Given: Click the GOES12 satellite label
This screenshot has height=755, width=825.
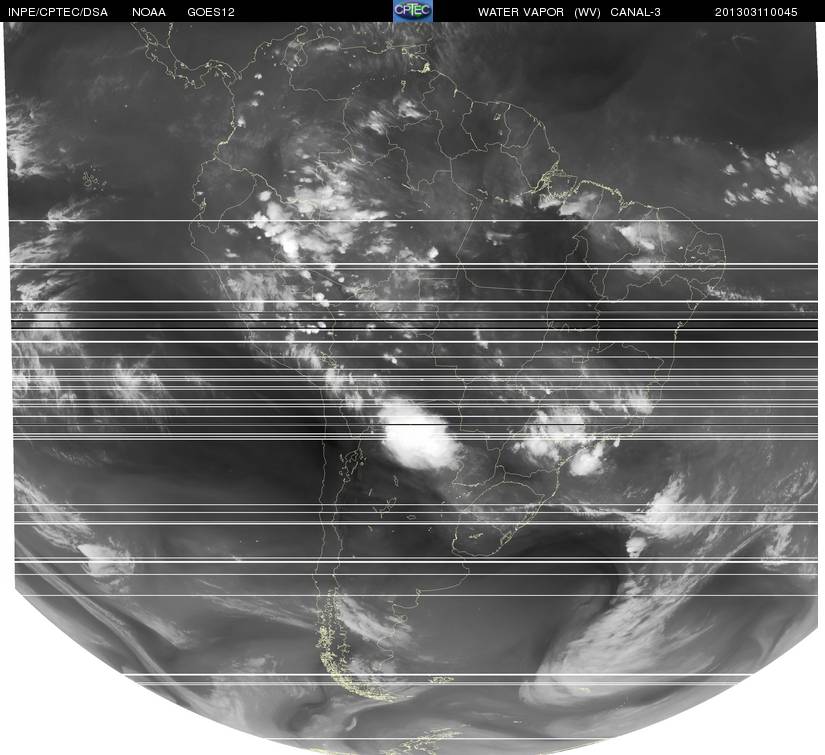Looking at the screenshot, I should pyautogui.click(x=211, y=12).
